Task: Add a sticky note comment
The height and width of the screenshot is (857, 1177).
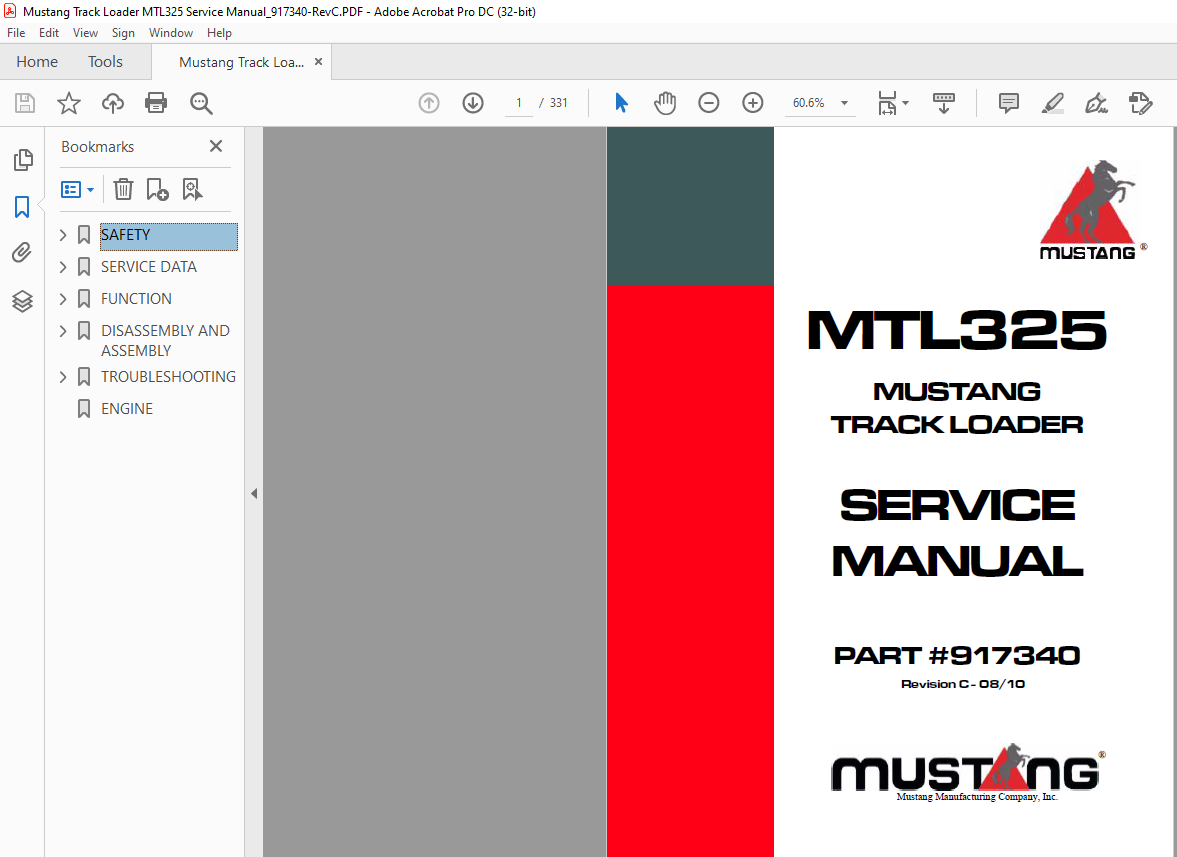Action: click(x=1009, y=103)
